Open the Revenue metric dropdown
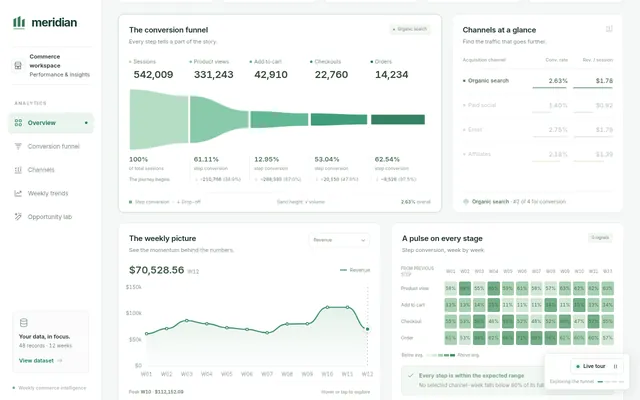 339,240
